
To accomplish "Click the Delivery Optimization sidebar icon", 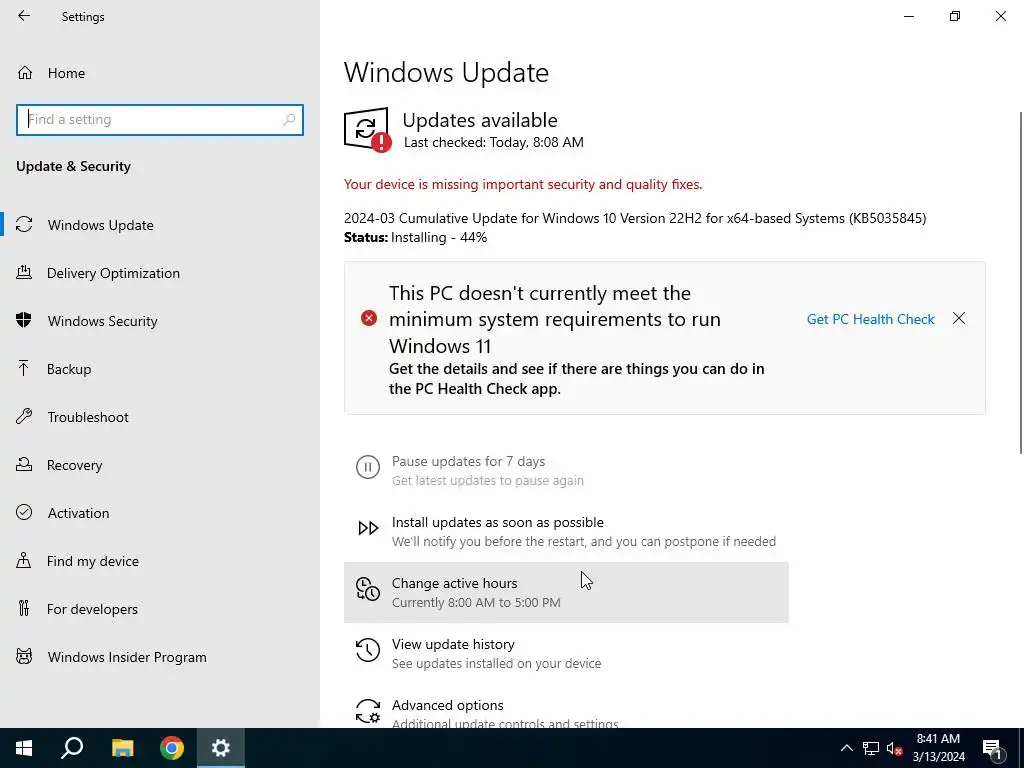I will click(24, 273).
